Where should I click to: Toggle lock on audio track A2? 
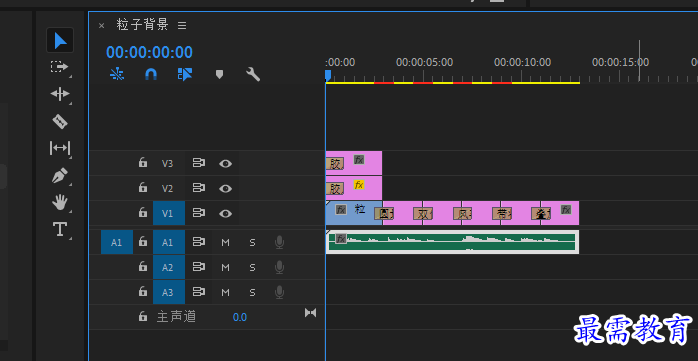(142, 267)
